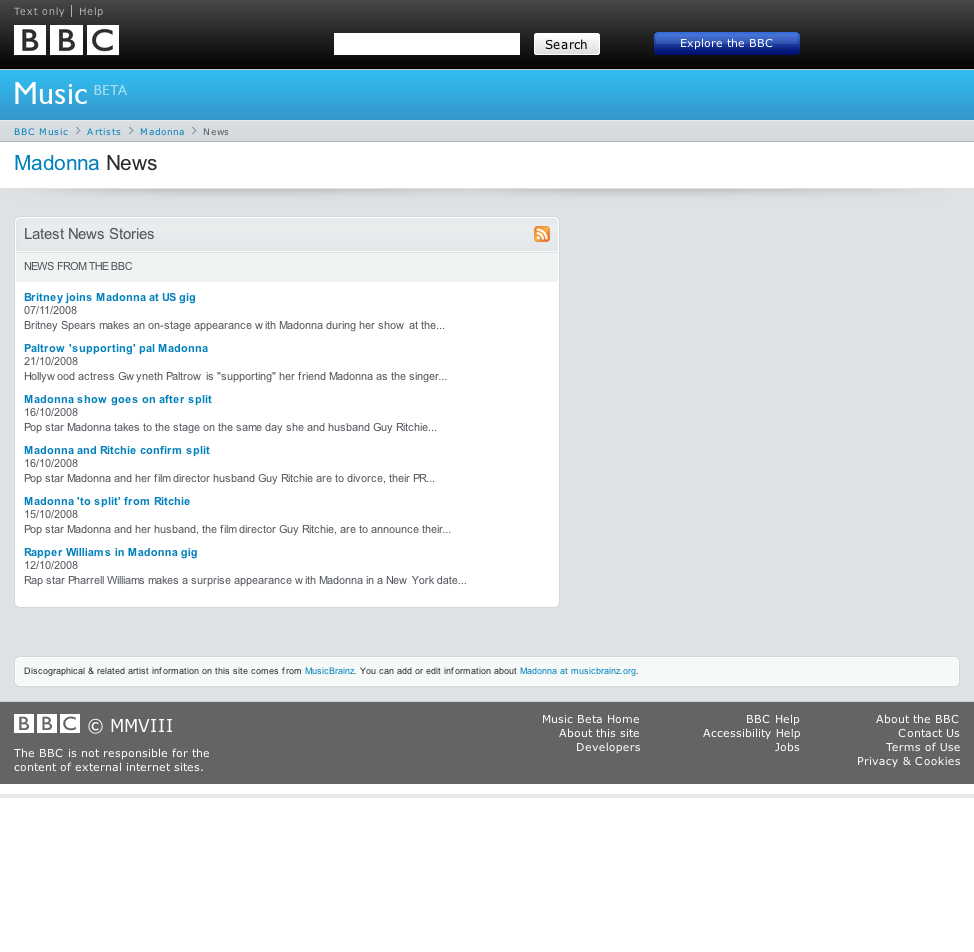Screen dimensions: 974x952
Task: Click the 'Pop star Madonna takes to the stage' summary
Action: point(230,427)
